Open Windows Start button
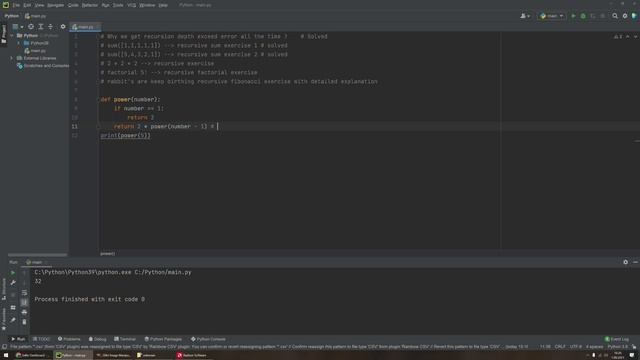640x360 pixels. [x=6, y=355]
